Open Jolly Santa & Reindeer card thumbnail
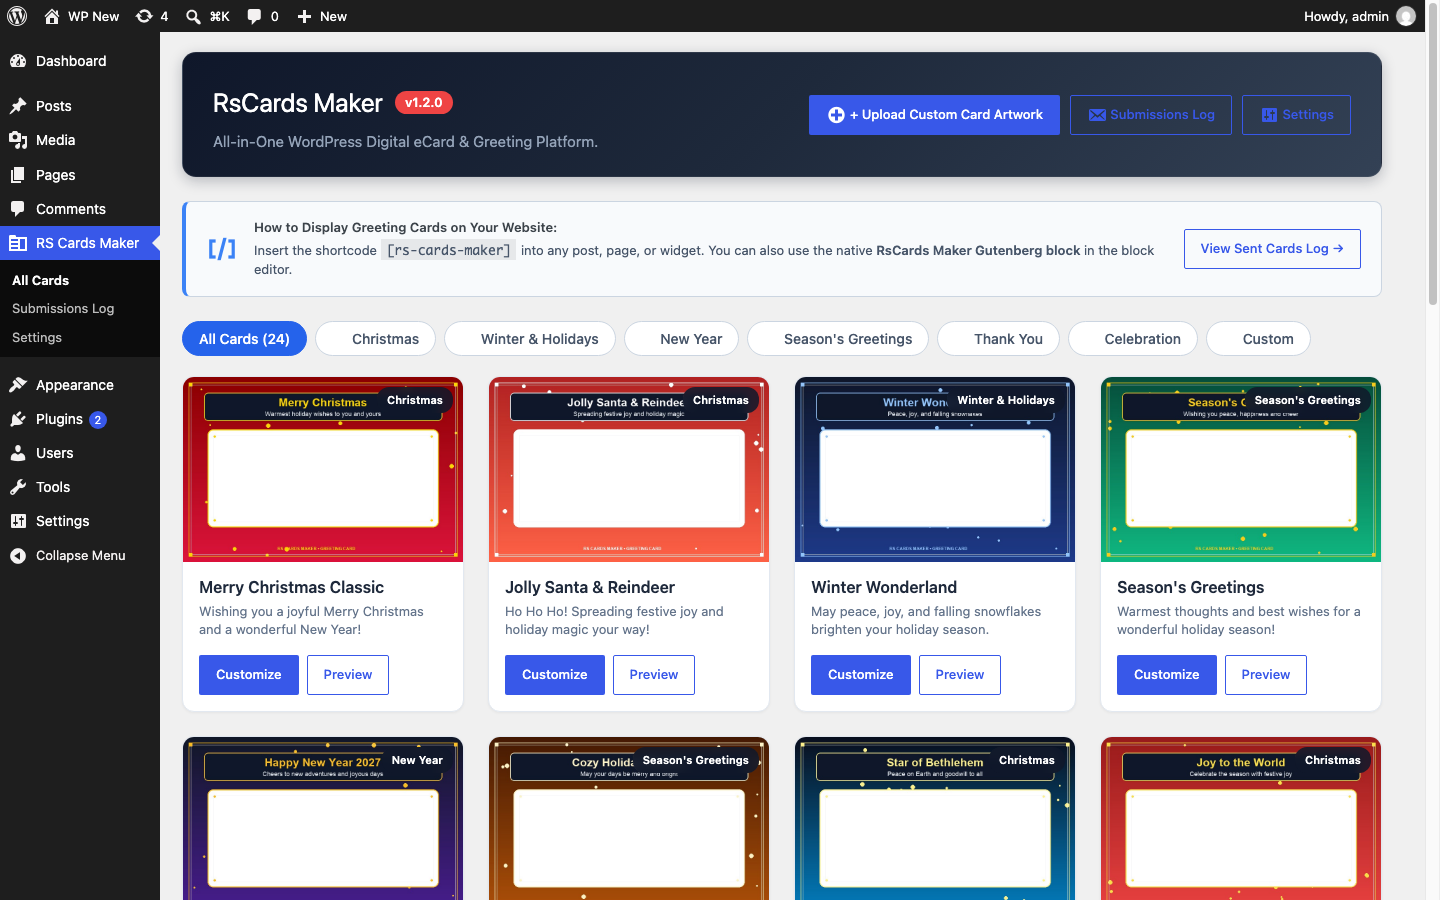Image resolution: width=1440 pixels, height=900 pixels. (x=629, y=470)
